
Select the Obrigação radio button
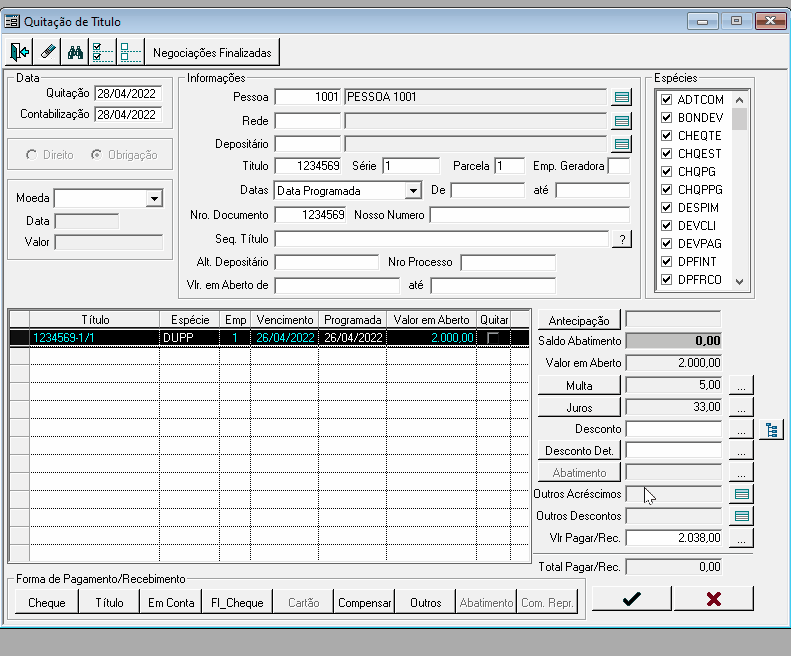[x=96, y=155]
